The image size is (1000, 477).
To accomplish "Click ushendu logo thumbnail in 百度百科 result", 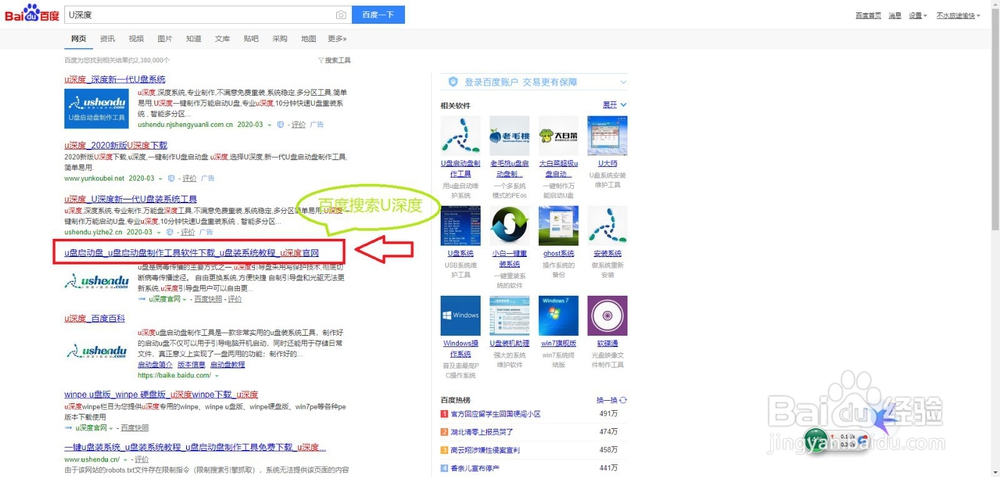I will [x=96, y=351].
